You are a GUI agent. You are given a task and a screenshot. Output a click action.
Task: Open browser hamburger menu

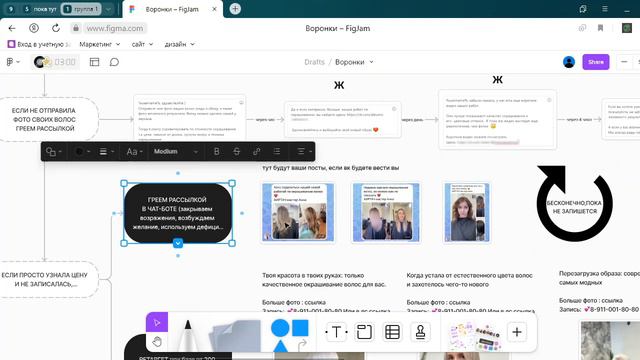pyautogui.click(x=605, y=9)
